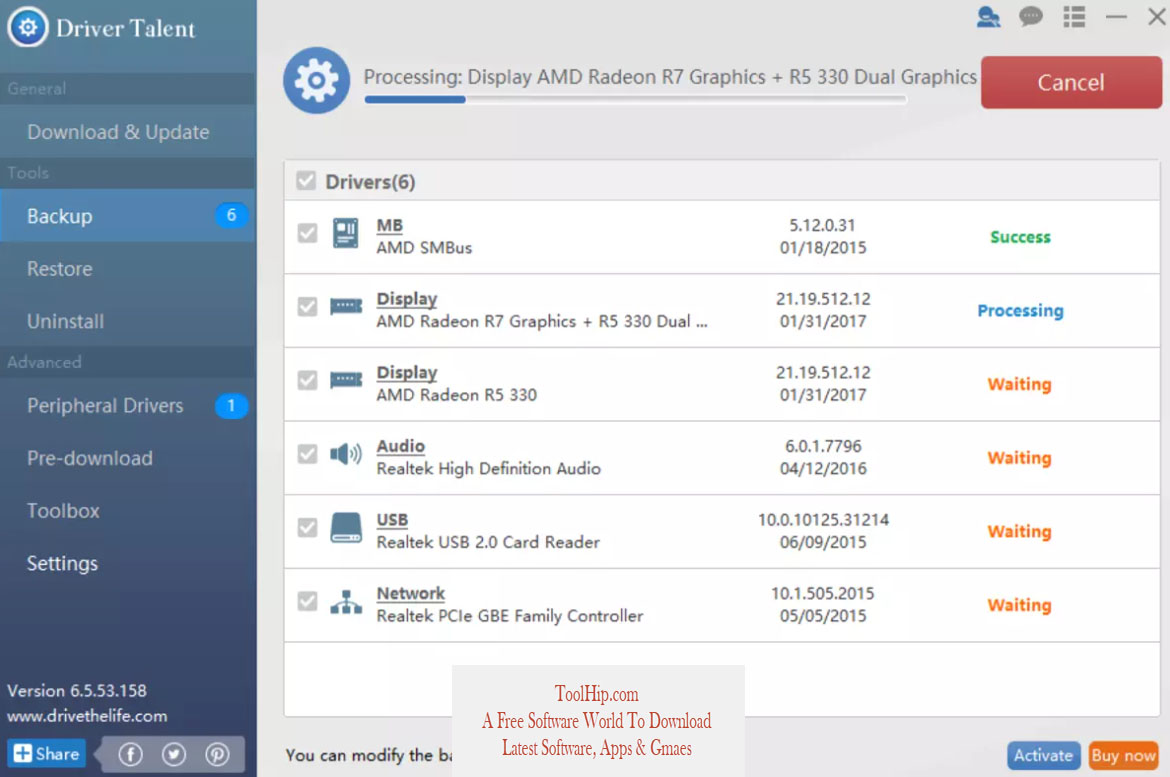Viewport: 1170px width, 777px height.
Task: Click version 10.1.505.2015 of Network driver
Action: click(822, 593)
